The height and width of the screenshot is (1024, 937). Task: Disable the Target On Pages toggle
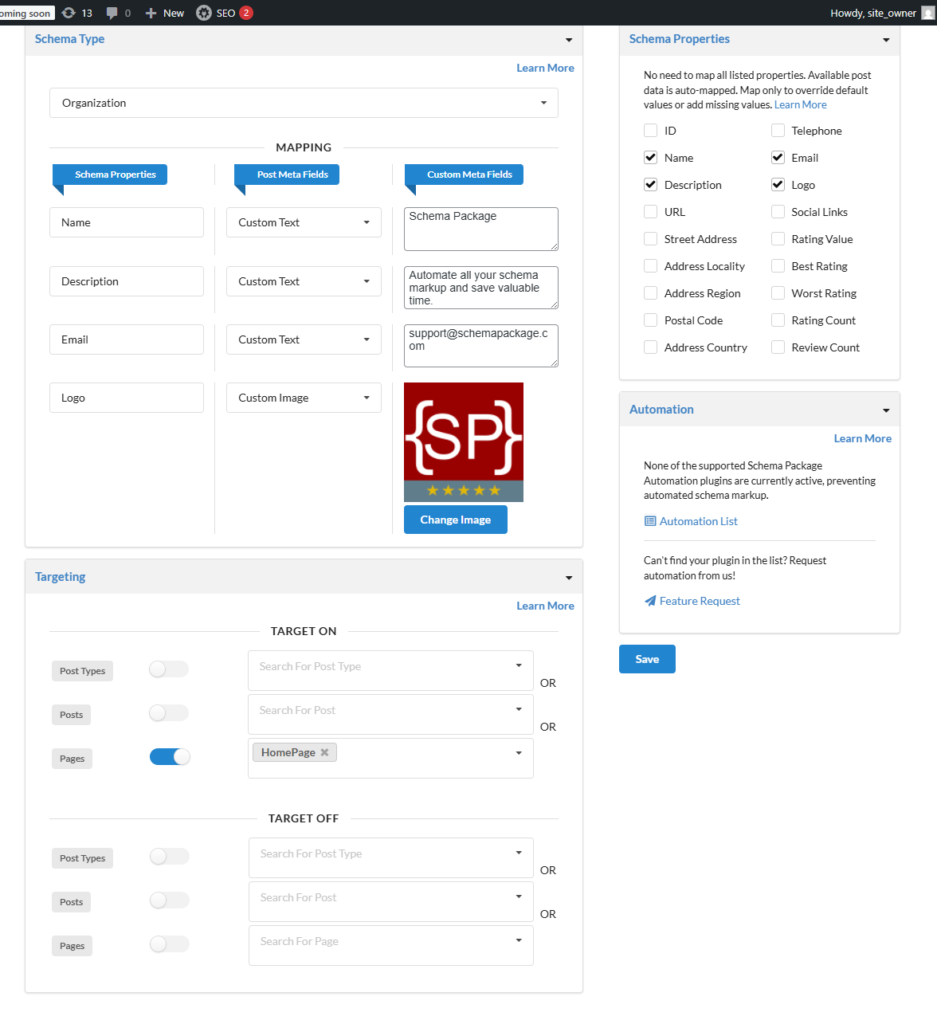pyautogui.click(x=170, y=757)
